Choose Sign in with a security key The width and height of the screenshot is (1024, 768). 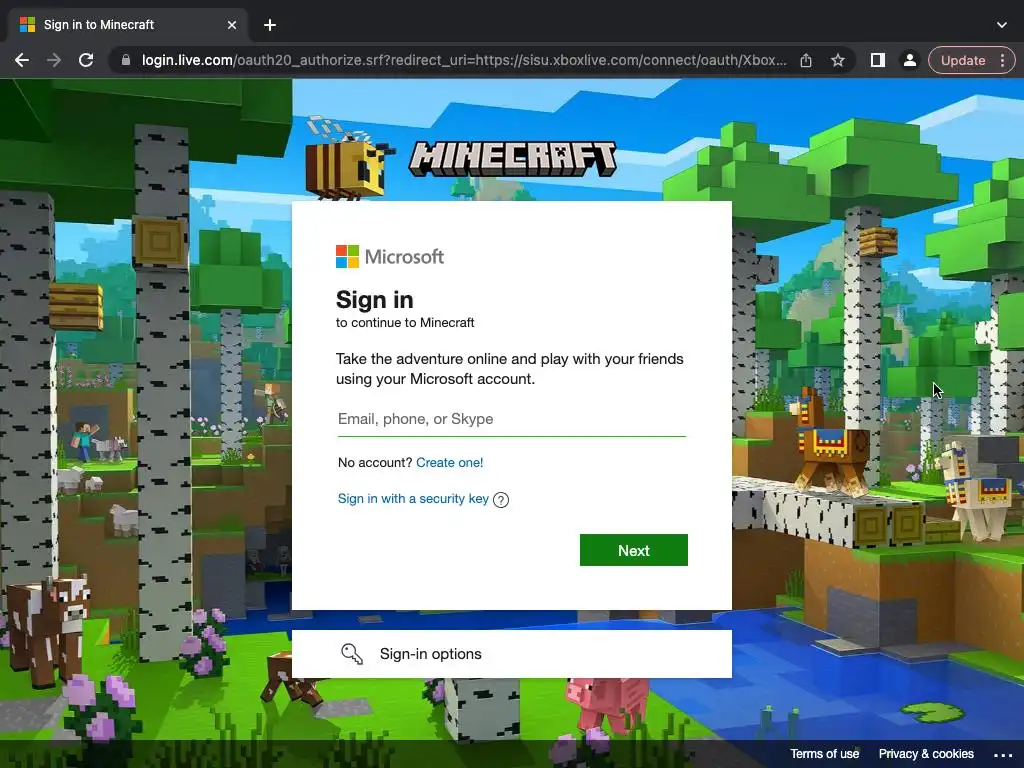pos(413,499)
